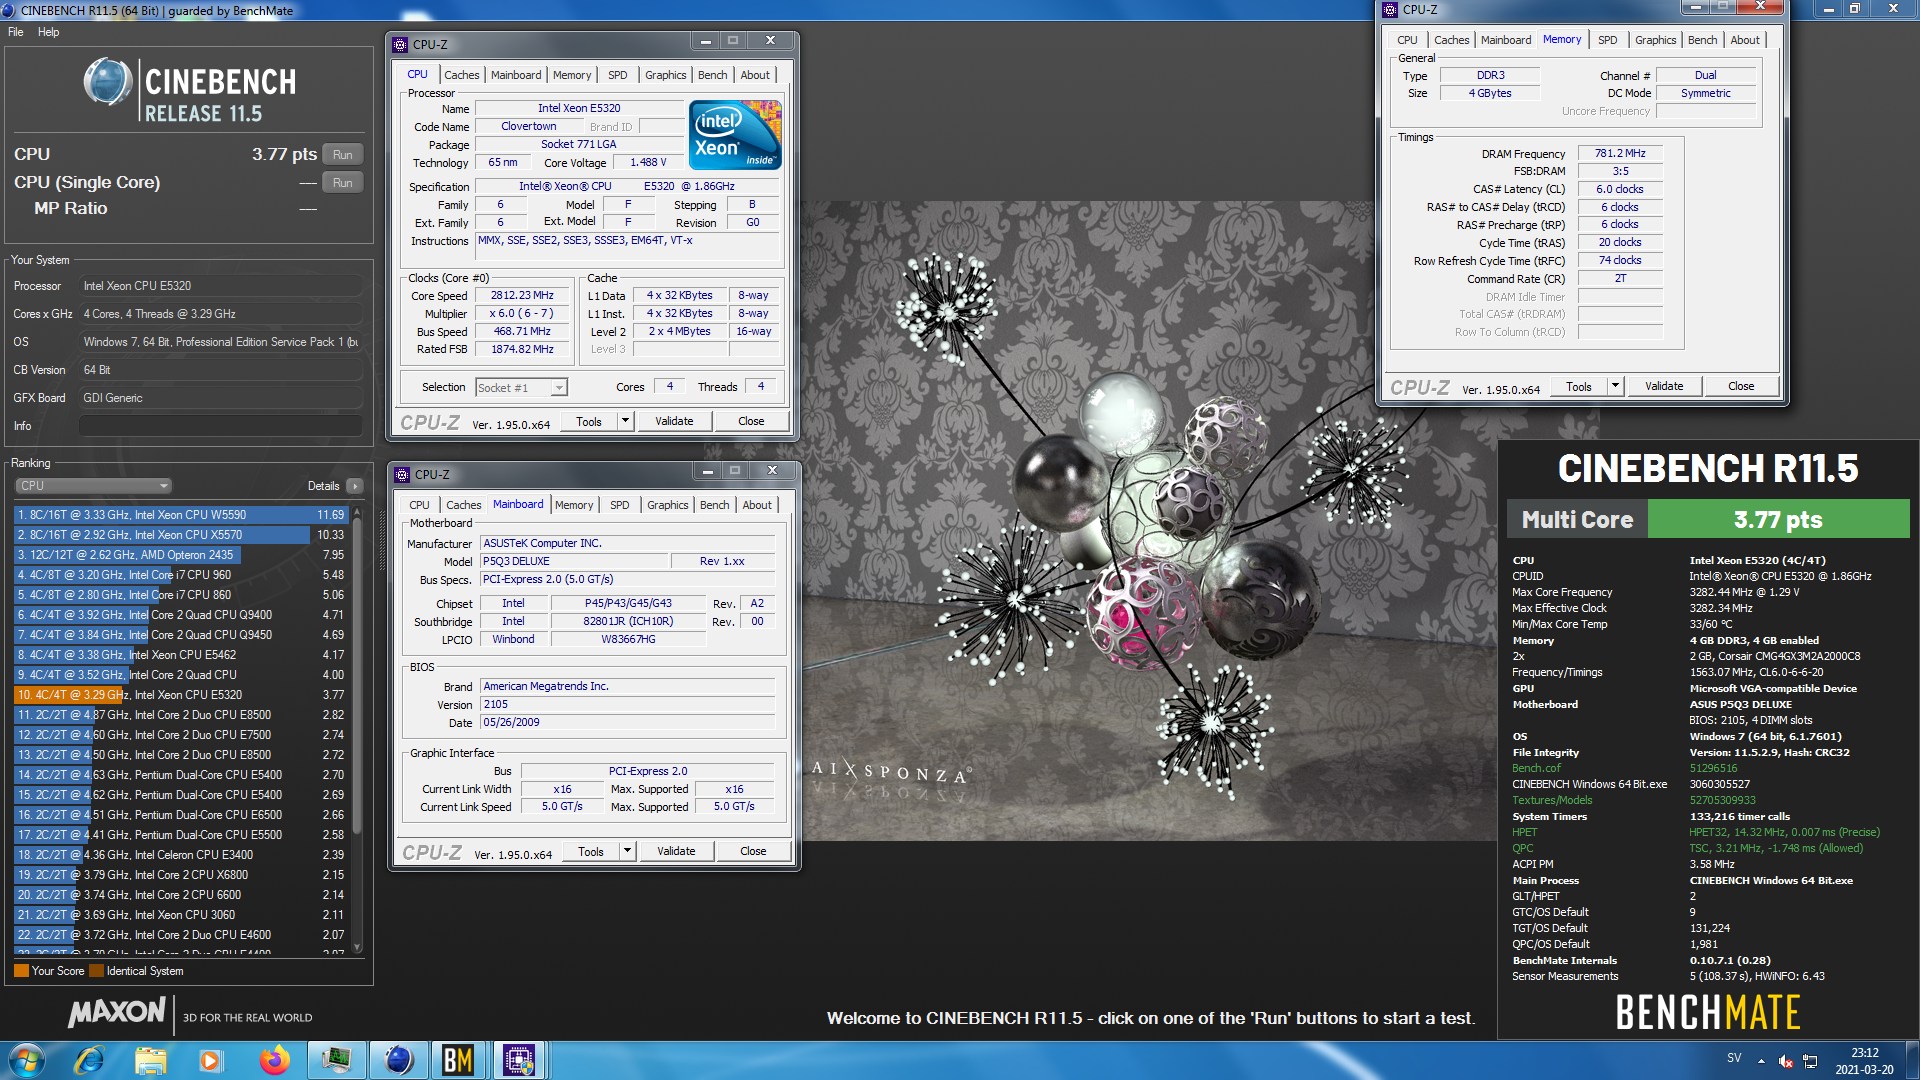Click the network icon in system tray
1920x1080 pixels.
click(1810, 1061)
